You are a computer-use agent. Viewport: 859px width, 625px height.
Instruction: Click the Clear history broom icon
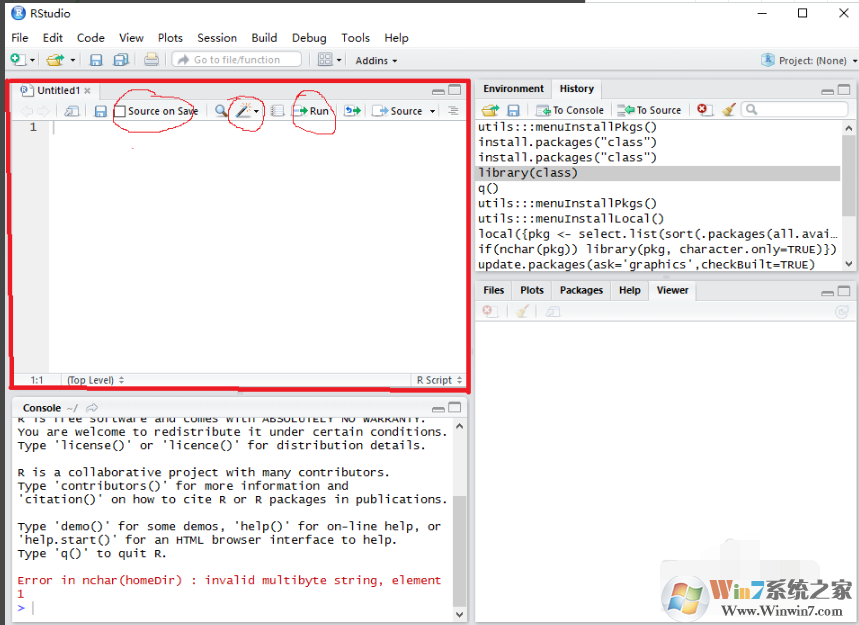[728, 110]
